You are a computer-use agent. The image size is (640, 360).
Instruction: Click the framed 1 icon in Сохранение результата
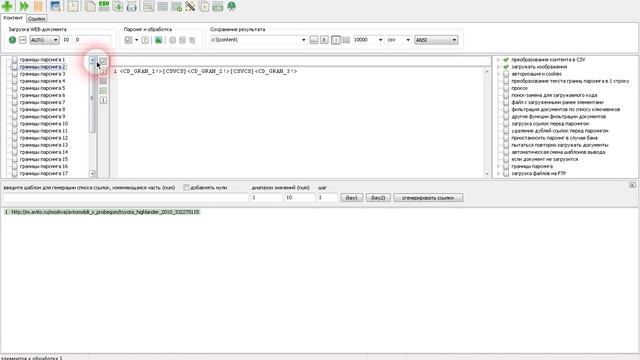point(336,40)
